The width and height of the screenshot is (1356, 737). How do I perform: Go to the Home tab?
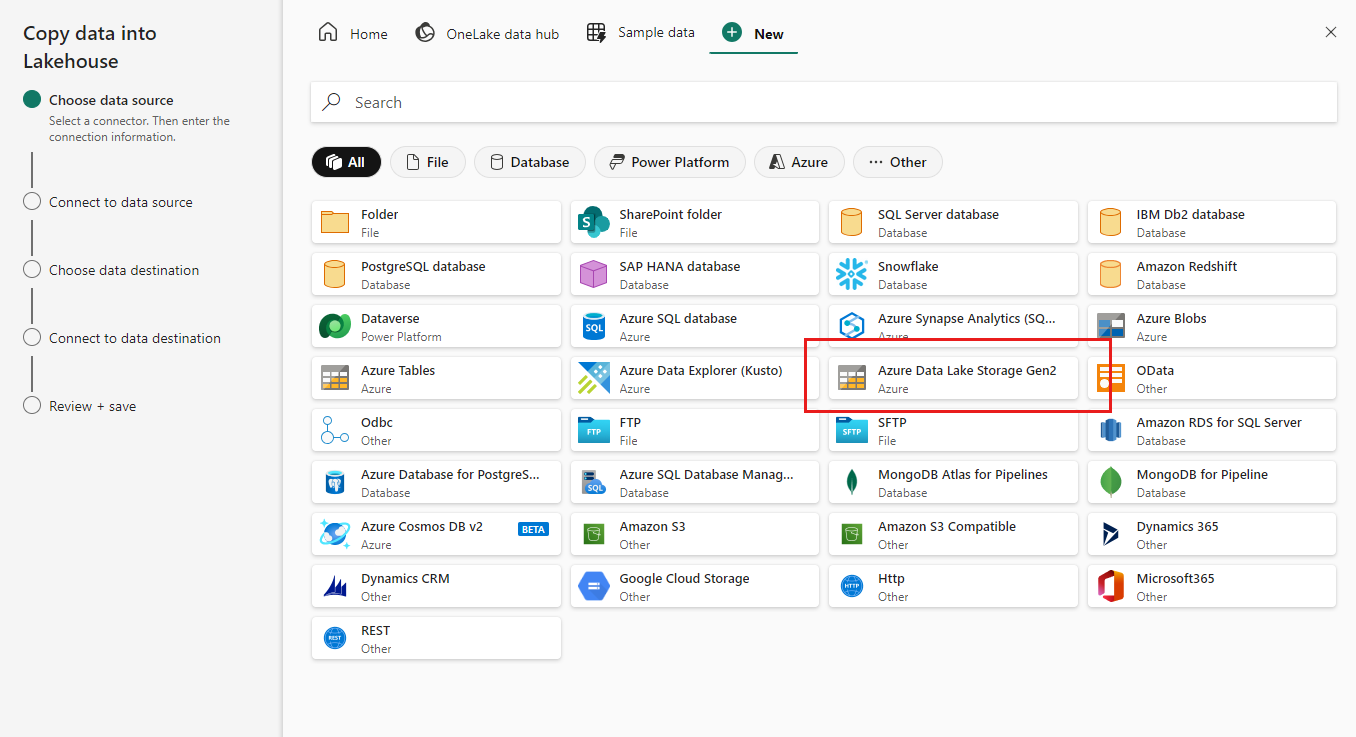(x=353, y=34)
